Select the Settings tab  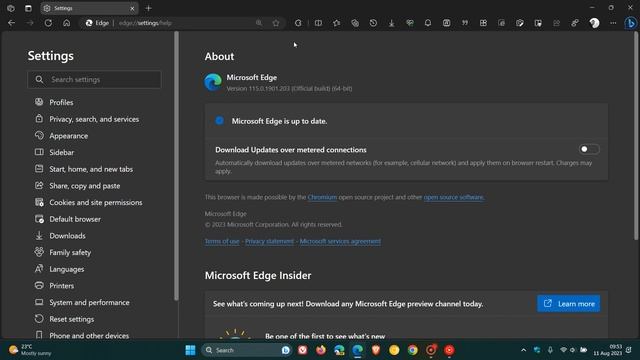coord(89,8)
